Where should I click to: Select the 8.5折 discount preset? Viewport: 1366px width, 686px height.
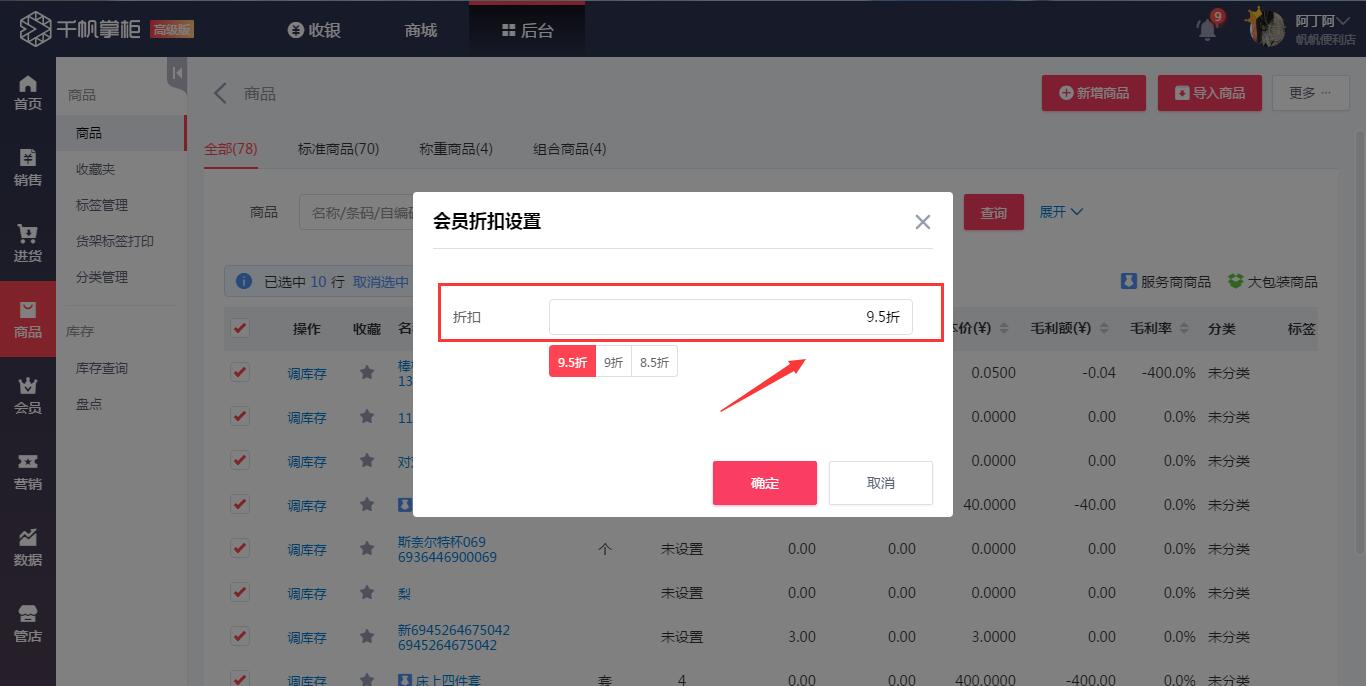coord(653,362)
